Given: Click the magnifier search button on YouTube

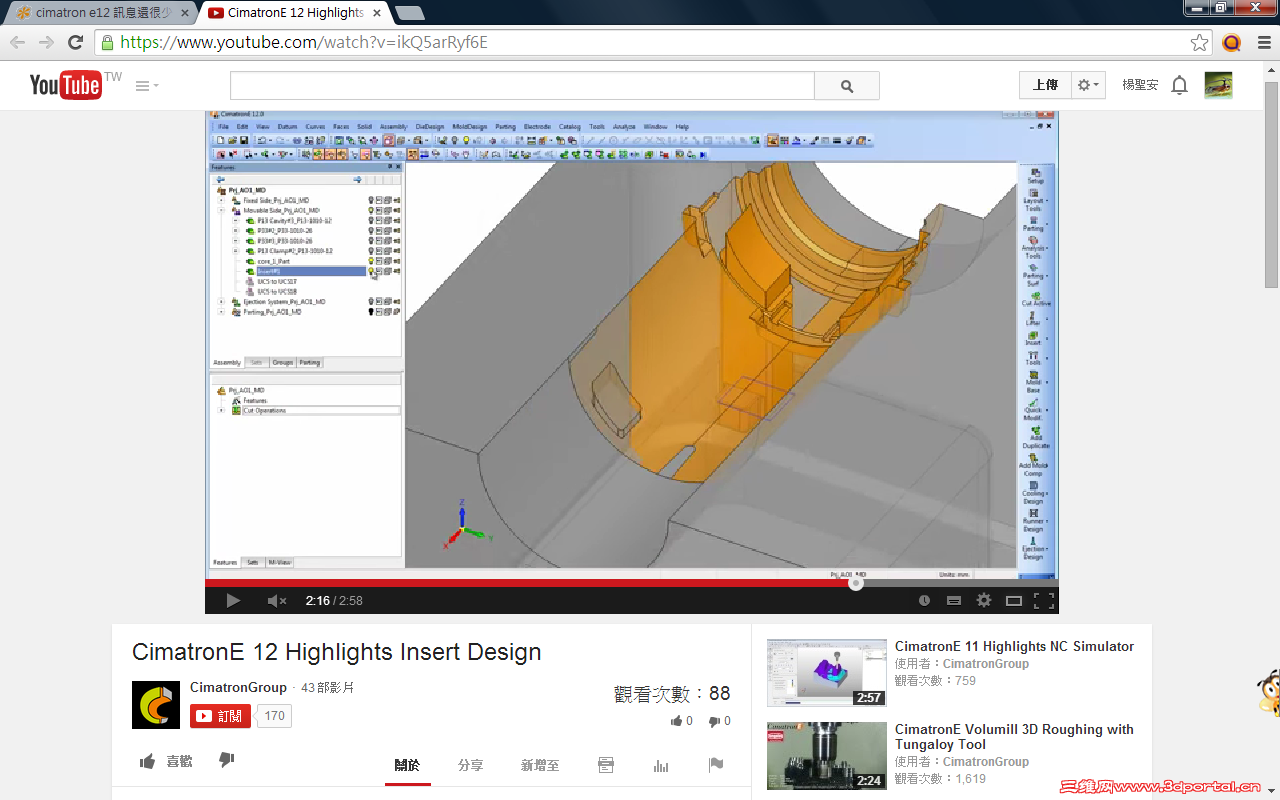Looking at the screenshot, I should click(x=847, y=86).
